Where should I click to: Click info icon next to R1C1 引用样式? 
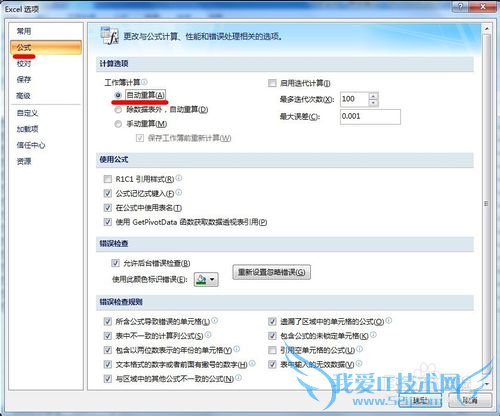click(x=179, y=178)
